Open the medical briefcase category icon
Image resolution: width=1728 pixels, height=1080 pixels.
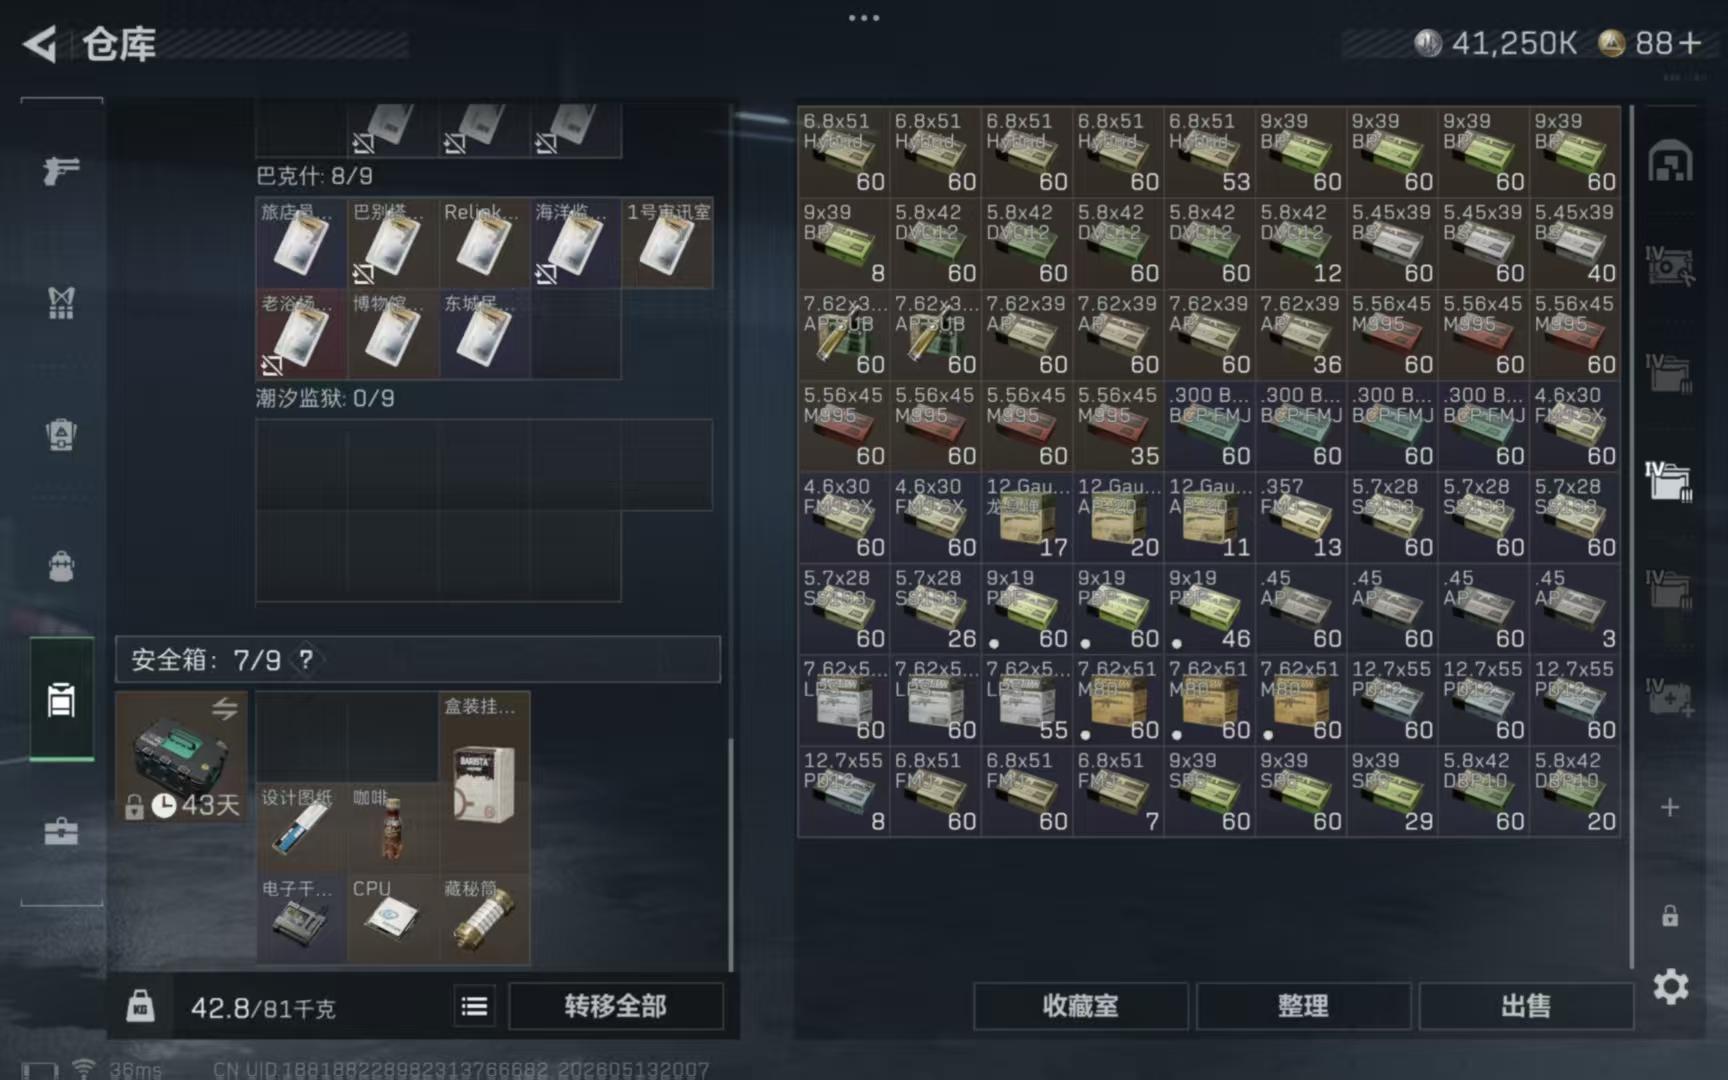pos(61,831)
